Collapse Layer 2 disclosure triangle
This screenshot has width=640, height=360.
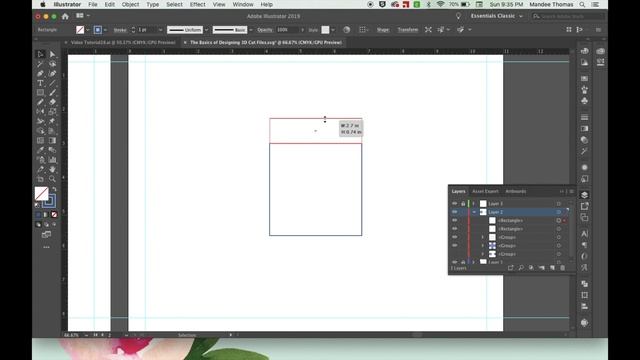click(x=474, y=212)
